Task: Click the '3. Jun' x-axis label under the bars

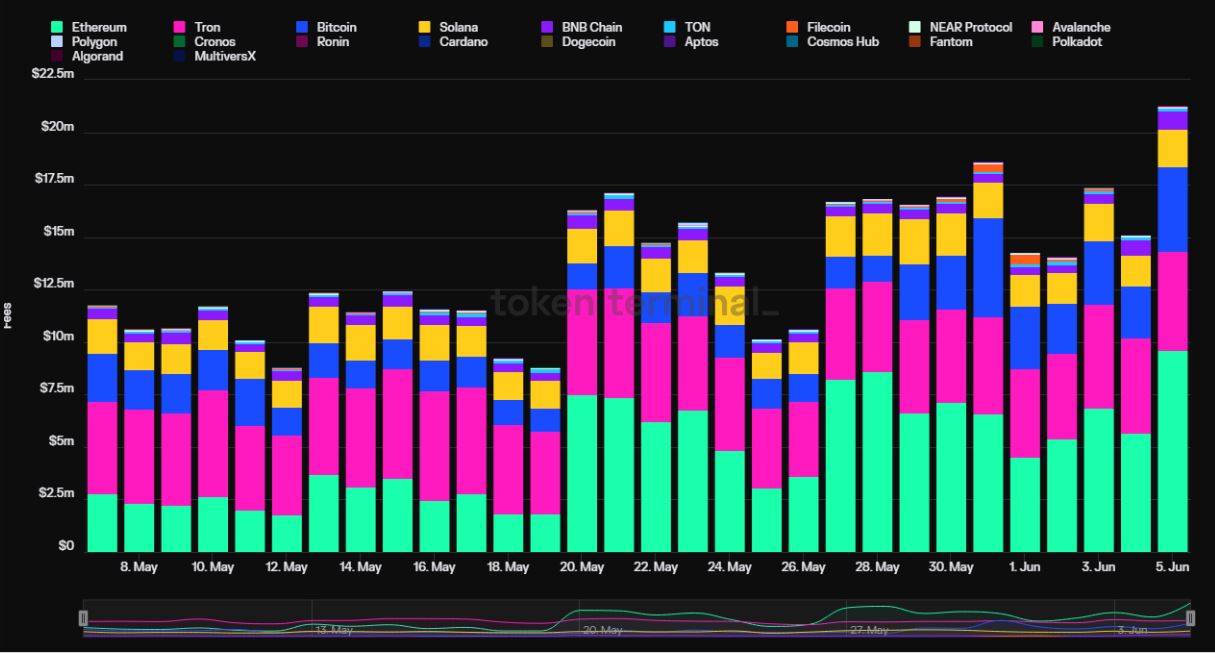Action: coord(1099,567)
